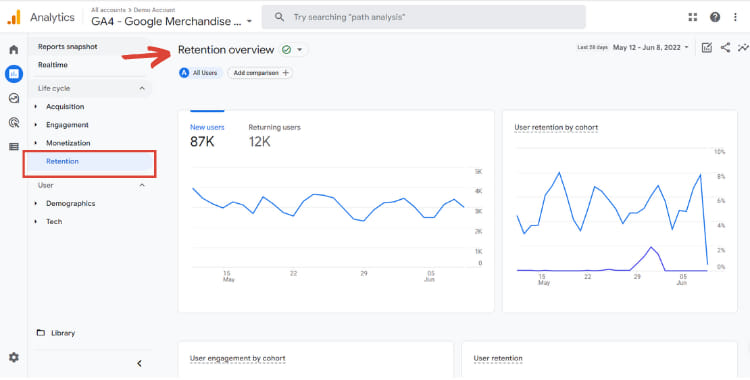Open the Insights sparkline icon
The width and height of the screenshot is (750, 380).
coord(743,47)
